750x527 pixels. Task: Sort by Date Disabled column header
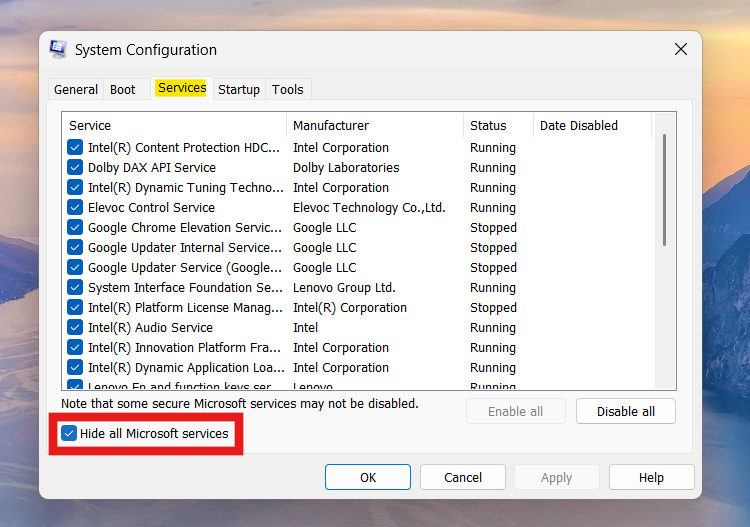592,125
